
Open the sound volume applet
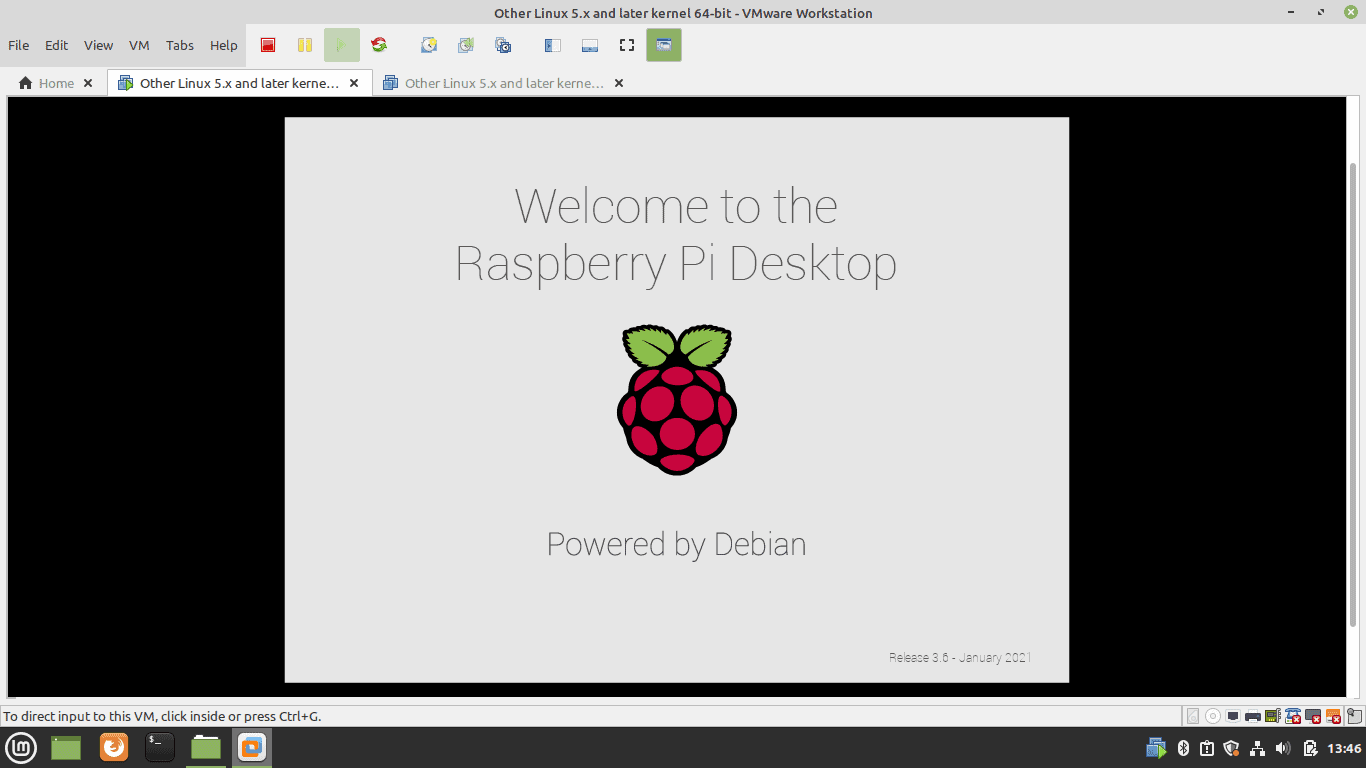(1283, 748)
